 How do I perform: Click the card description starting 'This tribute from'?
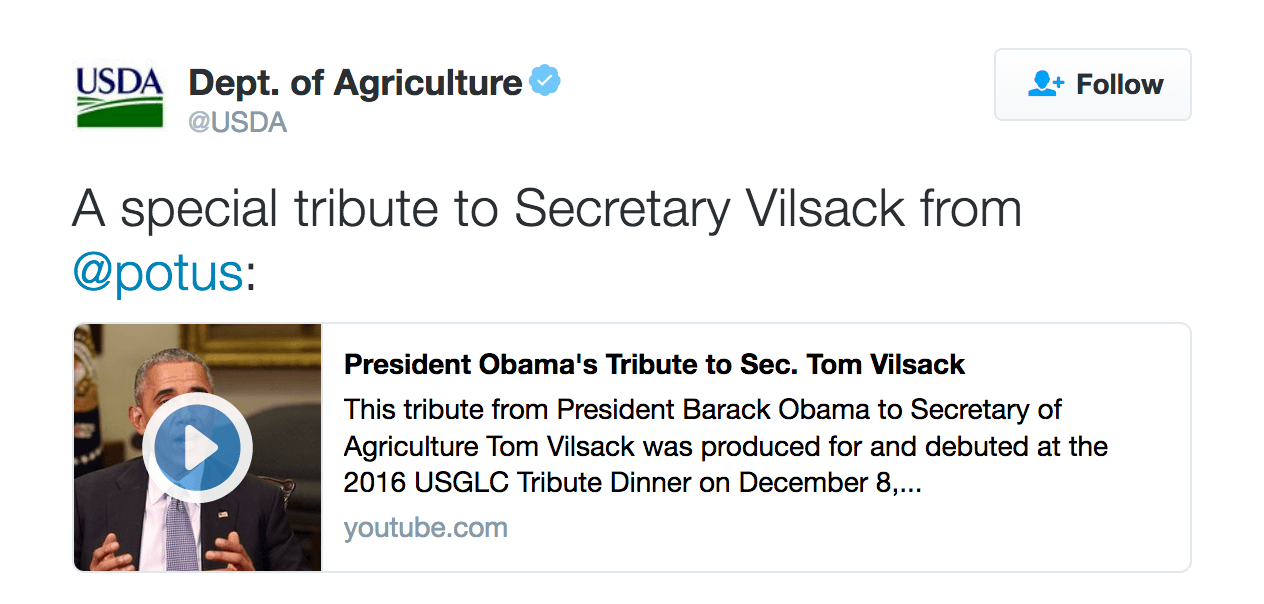coord(702,410)
